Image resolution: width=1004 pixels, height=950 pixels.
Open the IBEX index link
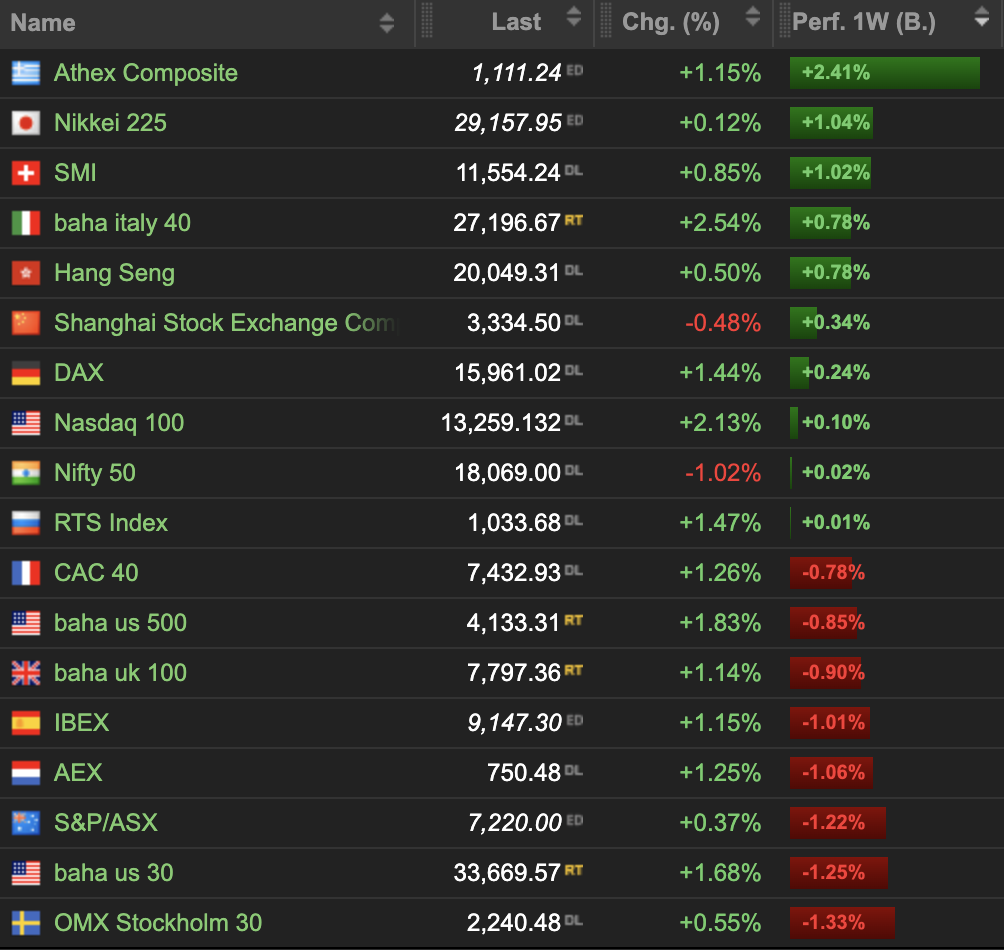(x=81, y=723)
